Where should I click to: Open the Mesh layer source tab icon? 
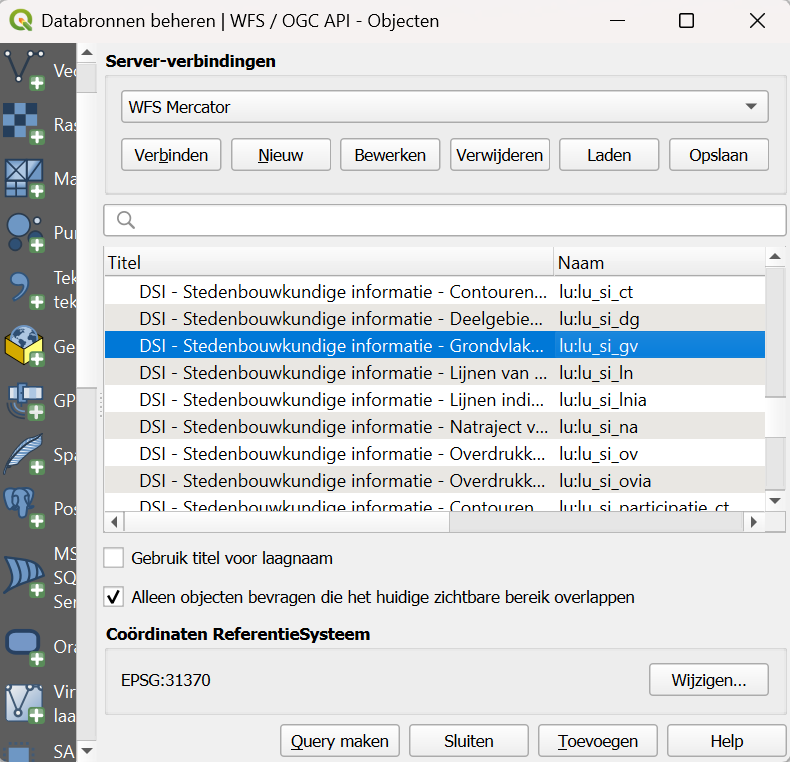click(24, 178)
